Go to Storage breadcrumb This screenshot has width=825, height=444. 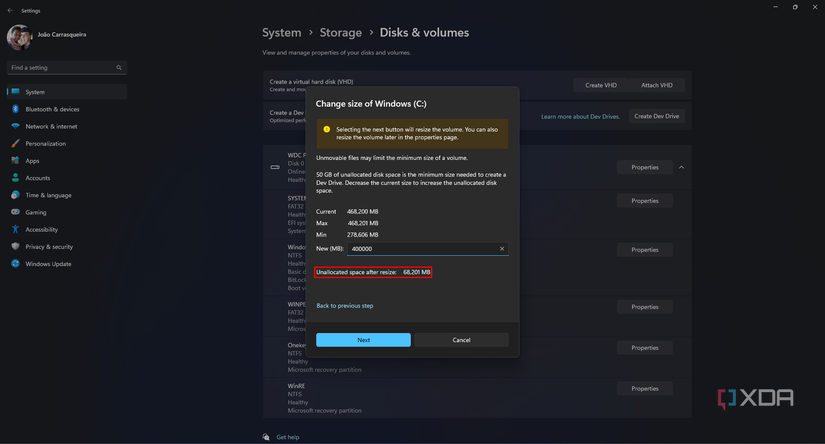(340, 33)
